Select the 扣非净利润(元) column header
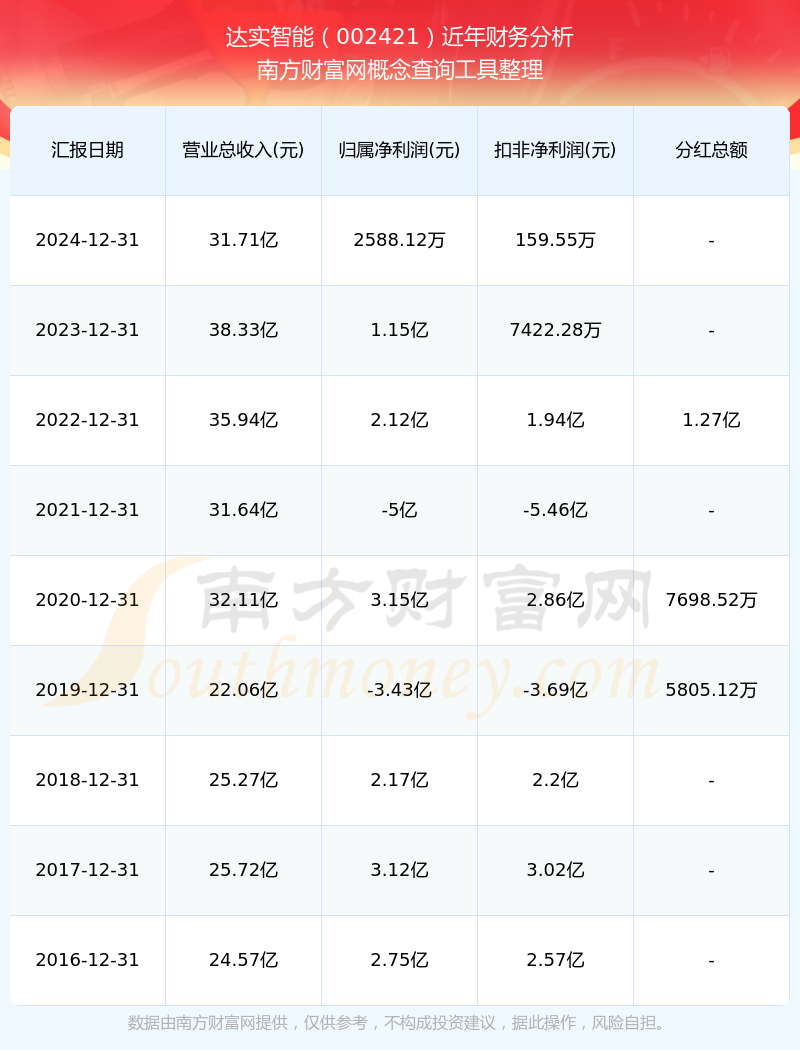800x1050 pixels. click(556, 150)
